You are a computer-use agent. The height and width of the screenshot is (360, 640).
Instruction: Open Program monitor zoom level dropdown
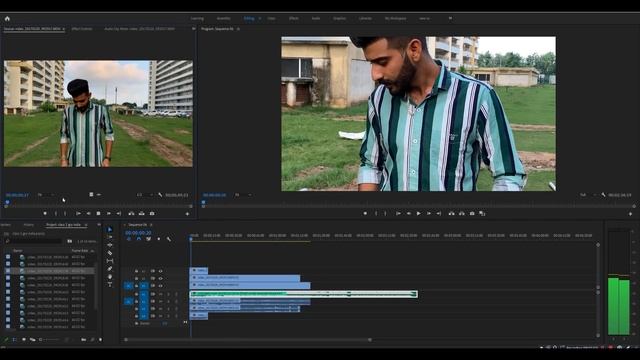243,195
